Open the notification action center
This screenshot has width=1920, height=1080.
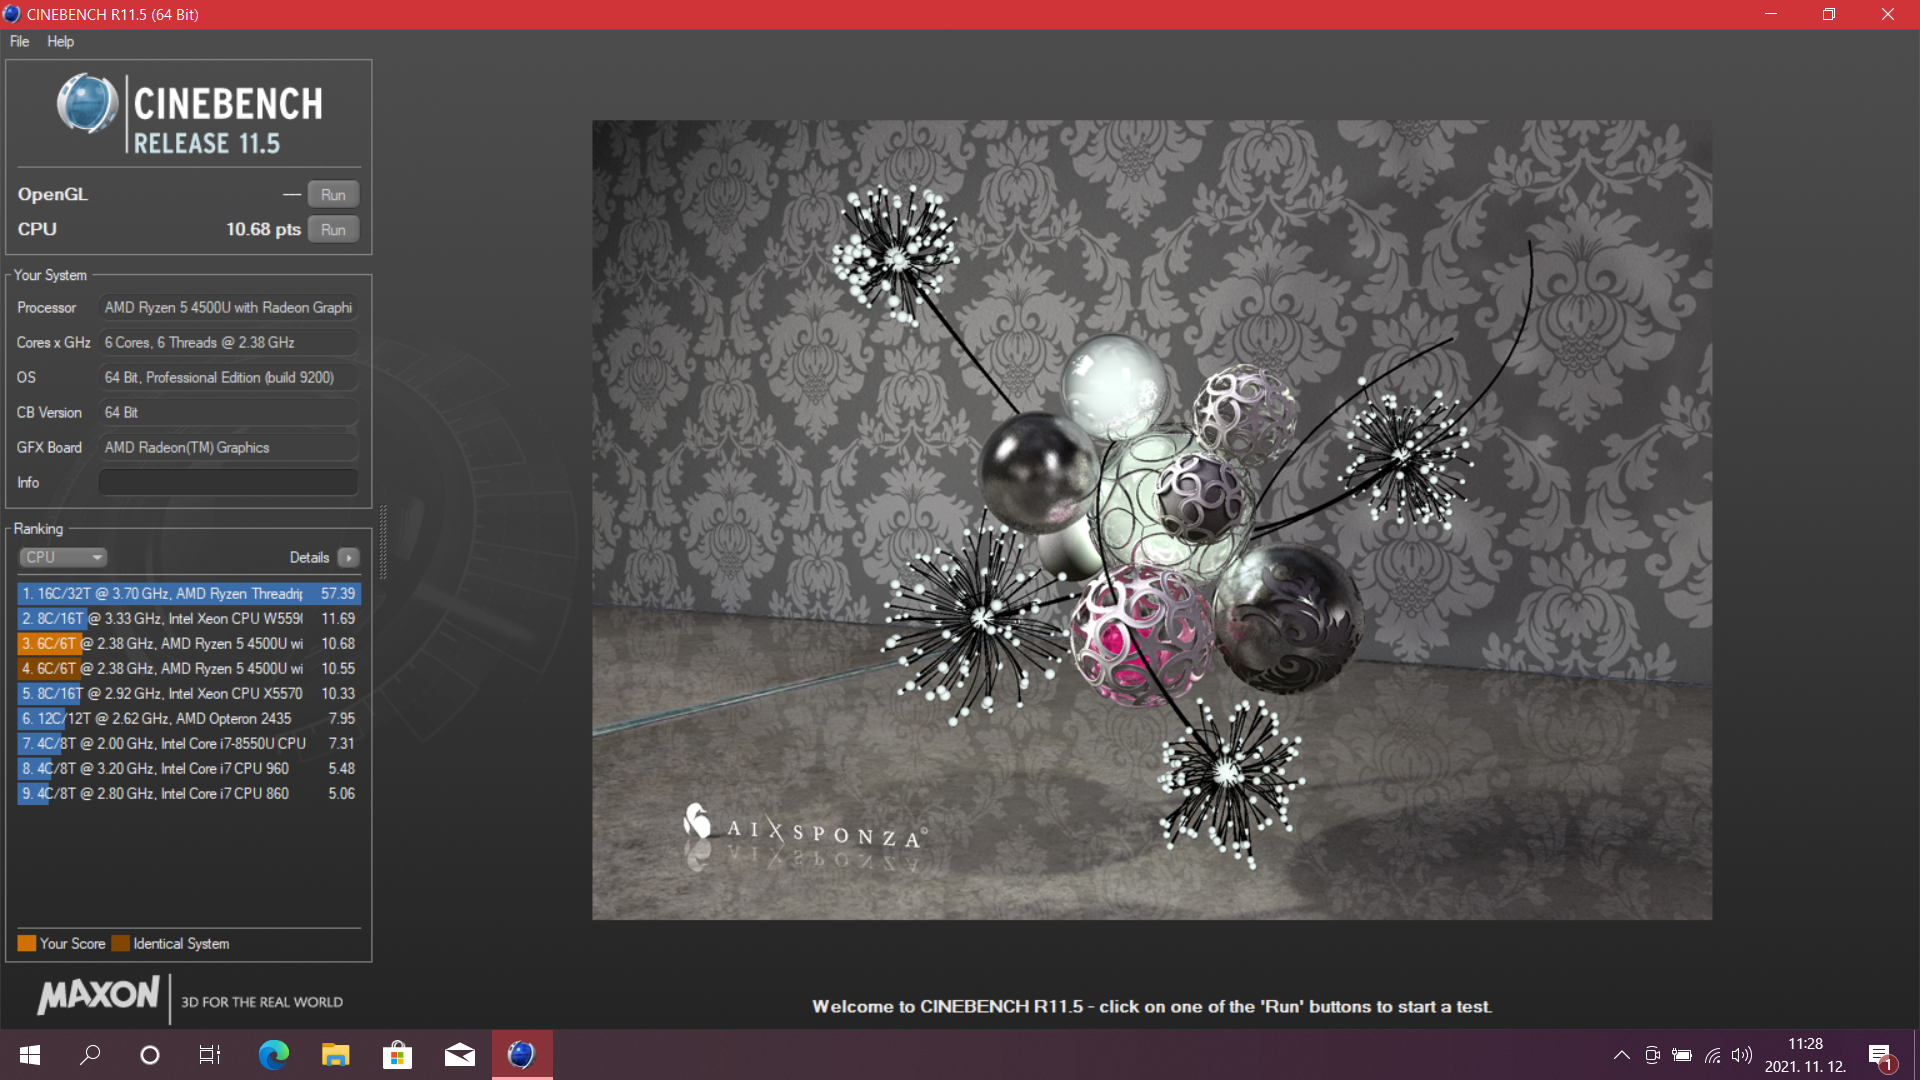coord(1881,1056)
